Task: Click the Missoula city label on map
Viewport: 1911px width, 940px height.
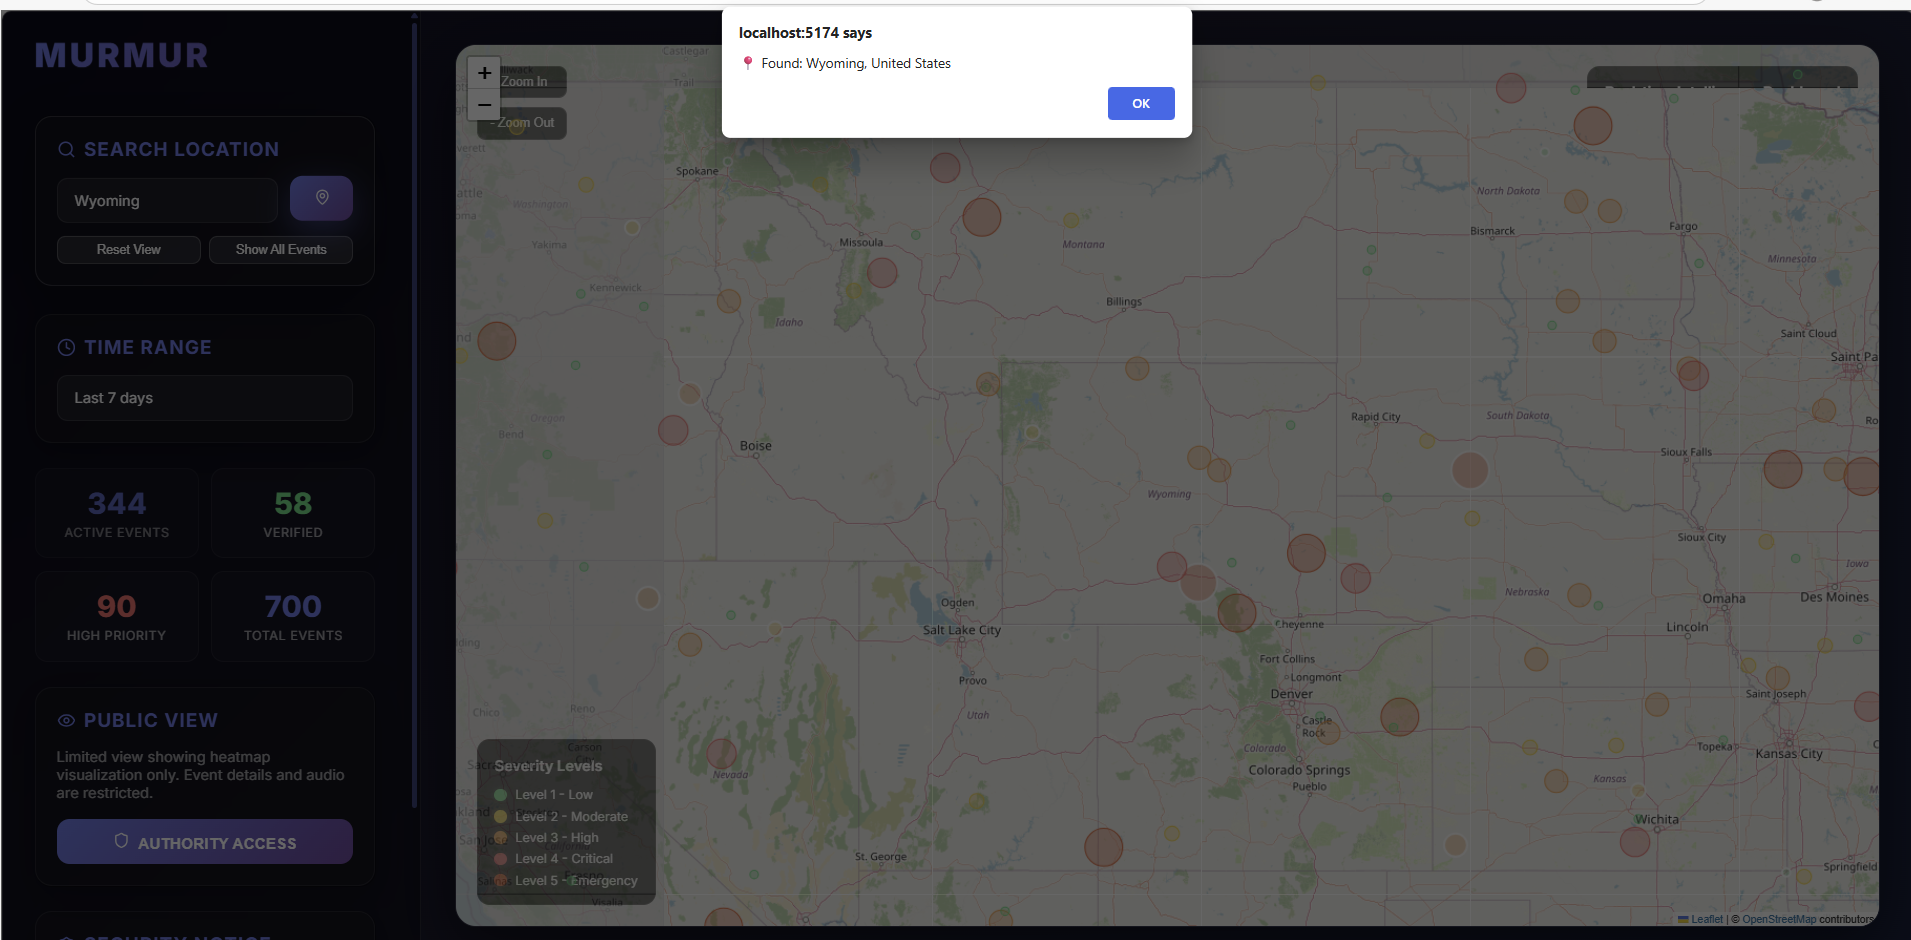Action: tap(861, 242)
